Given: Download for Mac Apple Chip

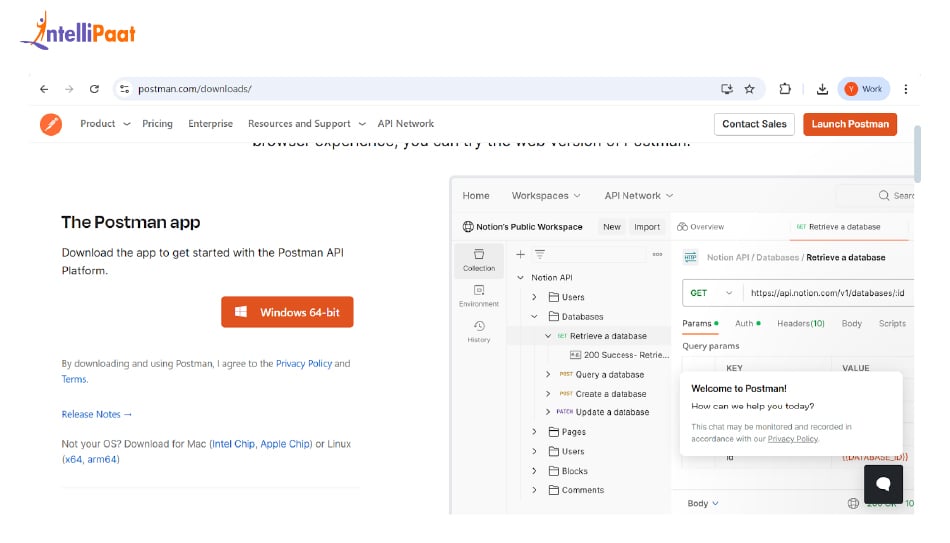Looking at the screenshot, I should pyautogui.click(x=285, y=444).
